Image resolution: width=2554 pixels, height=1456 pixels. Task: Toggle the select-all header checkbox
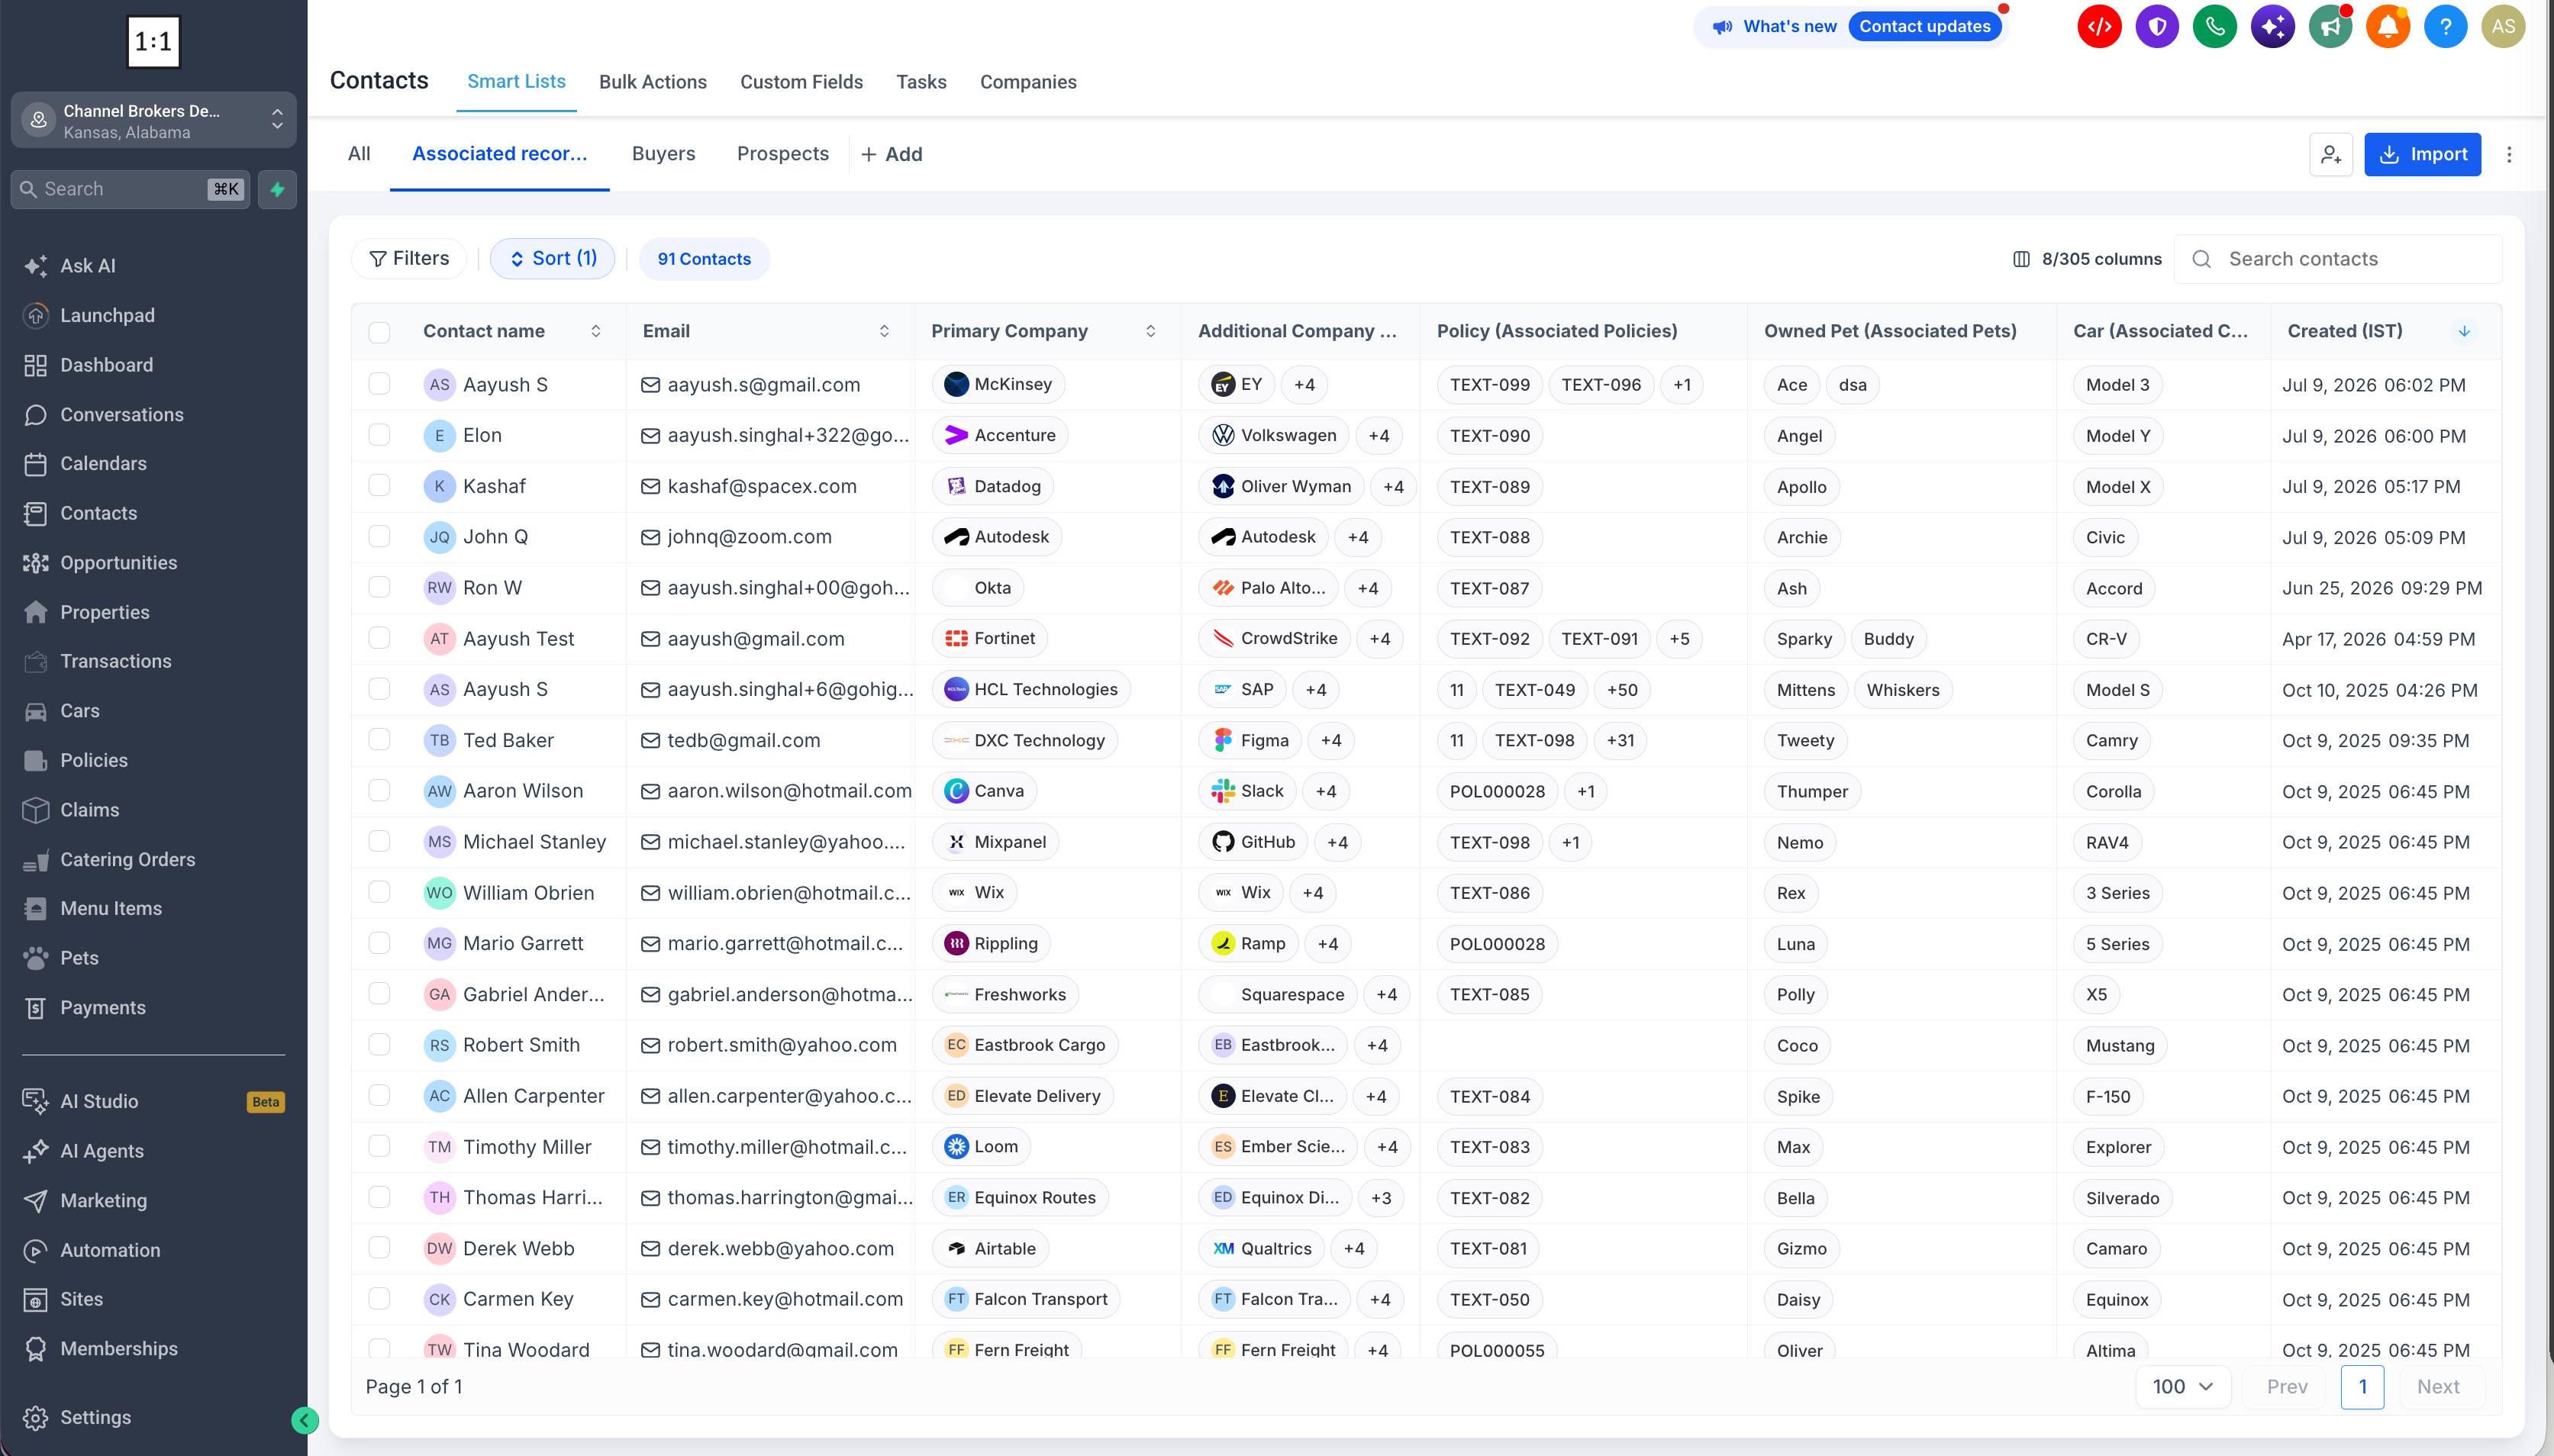379,332
